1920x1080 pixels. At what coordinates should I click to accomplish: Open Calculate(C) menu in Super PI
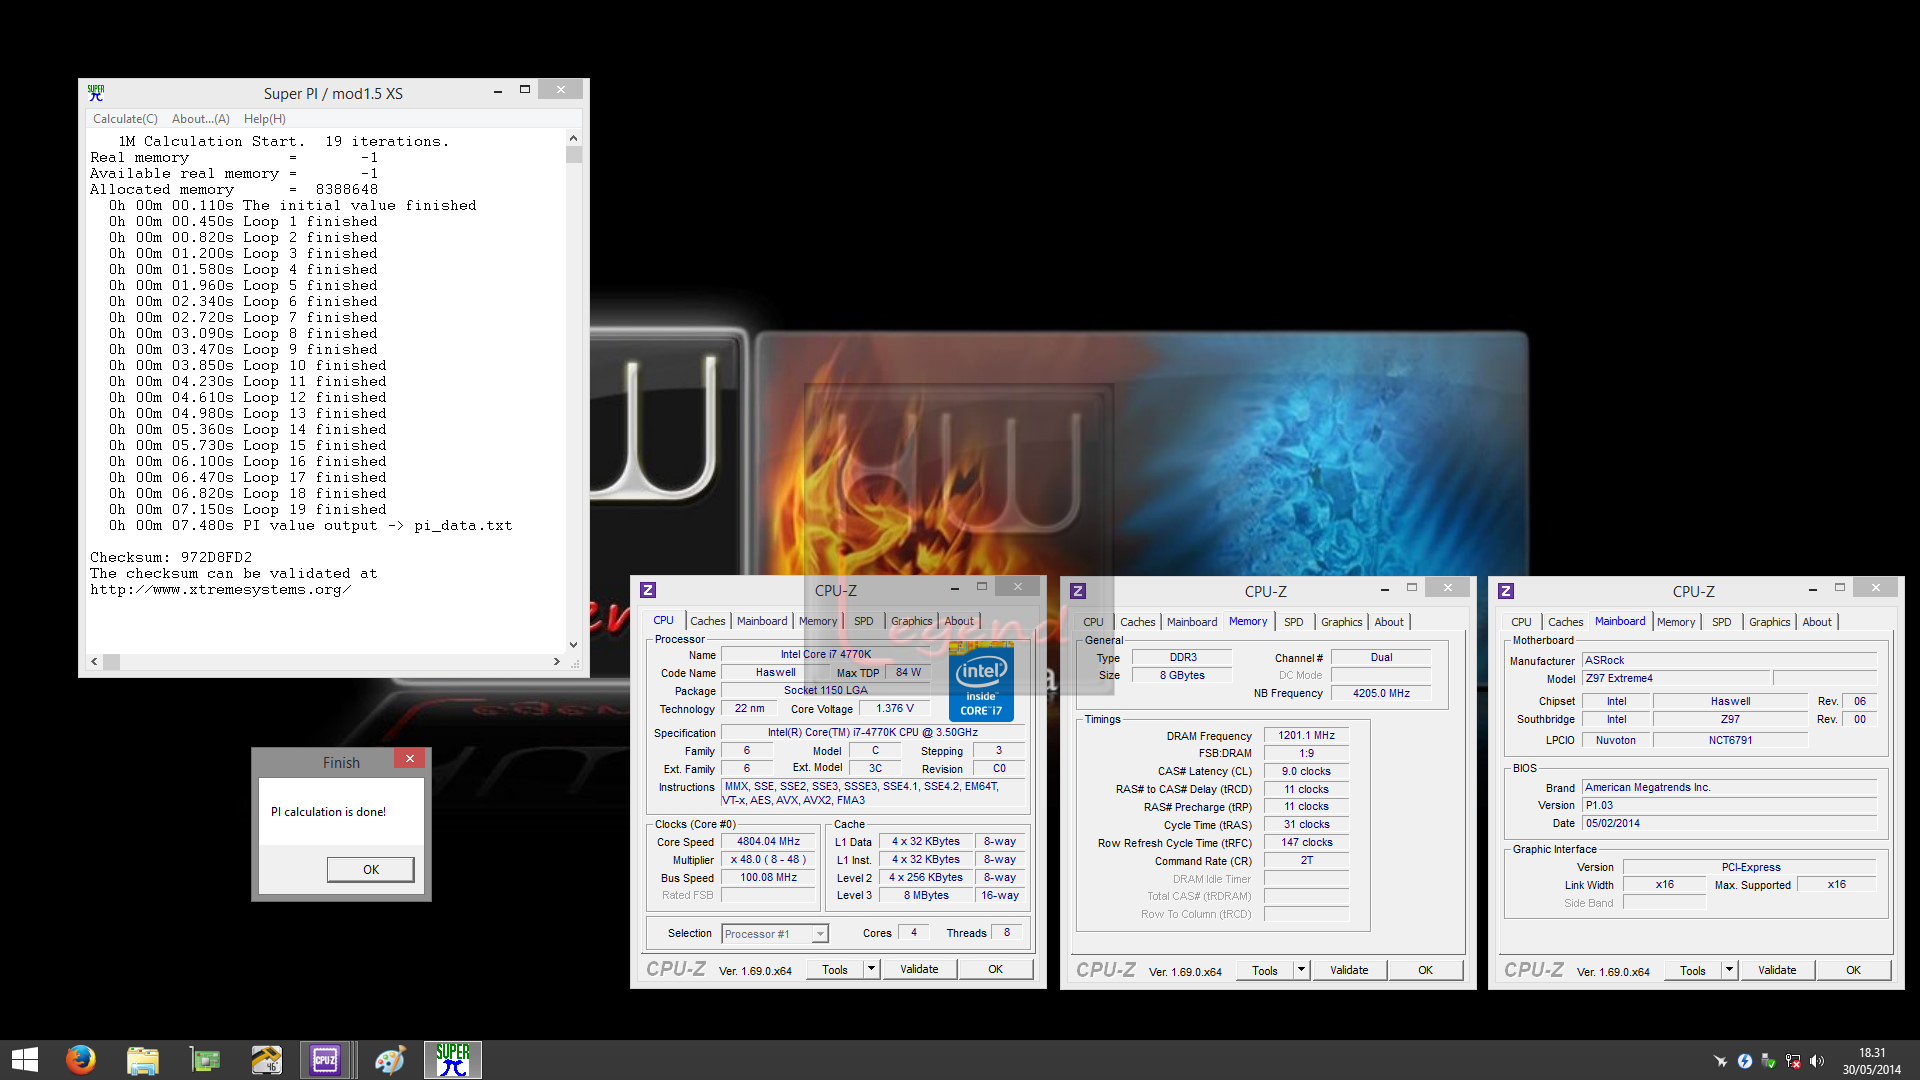click(x=125, y=119)
